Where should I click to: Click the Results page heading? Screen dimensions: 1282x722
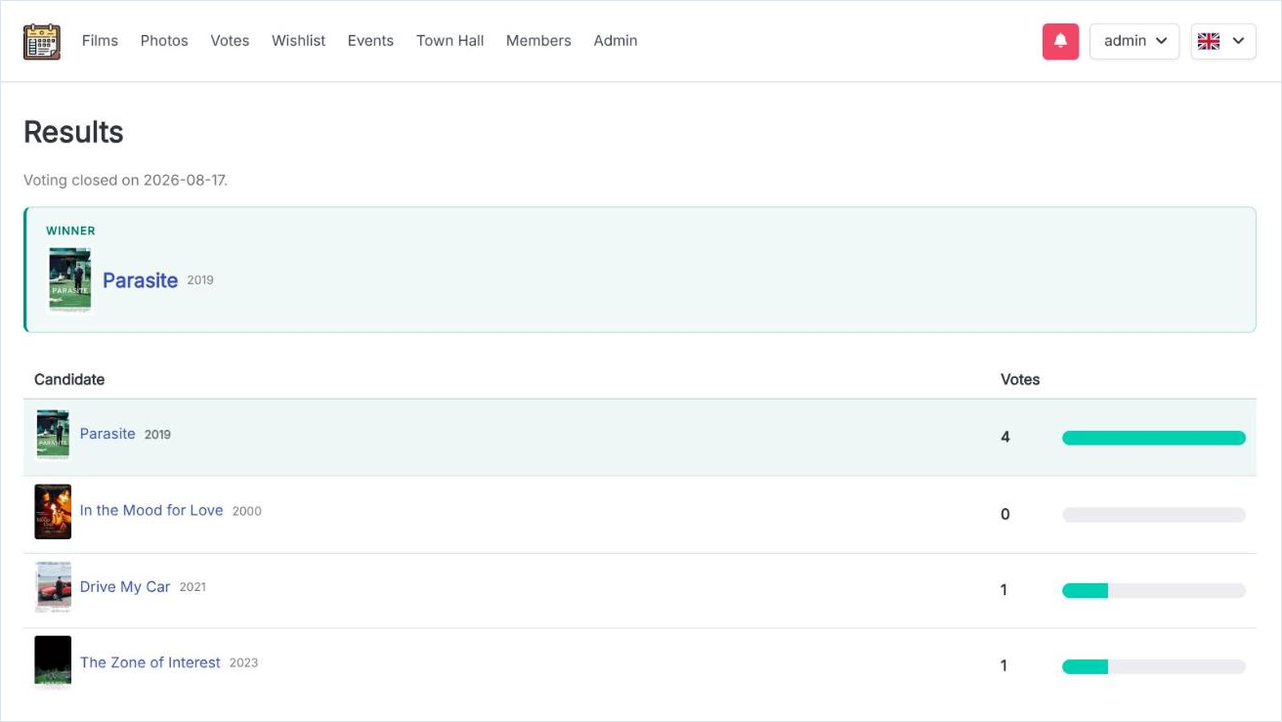point(73,132)
